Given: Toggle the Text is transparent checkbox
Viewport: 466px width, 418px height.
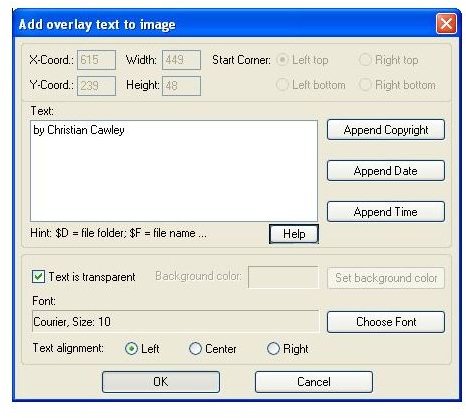Looking at the screenshot, I should (38, 277).
